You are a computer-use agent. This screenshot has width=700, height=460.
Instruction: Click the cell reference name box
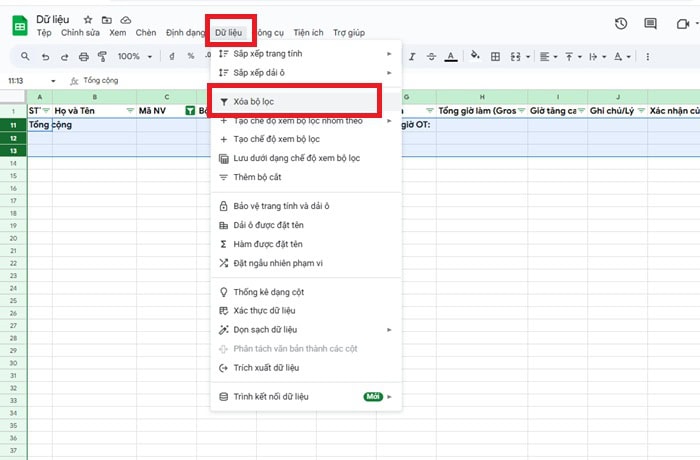point(31,81)
